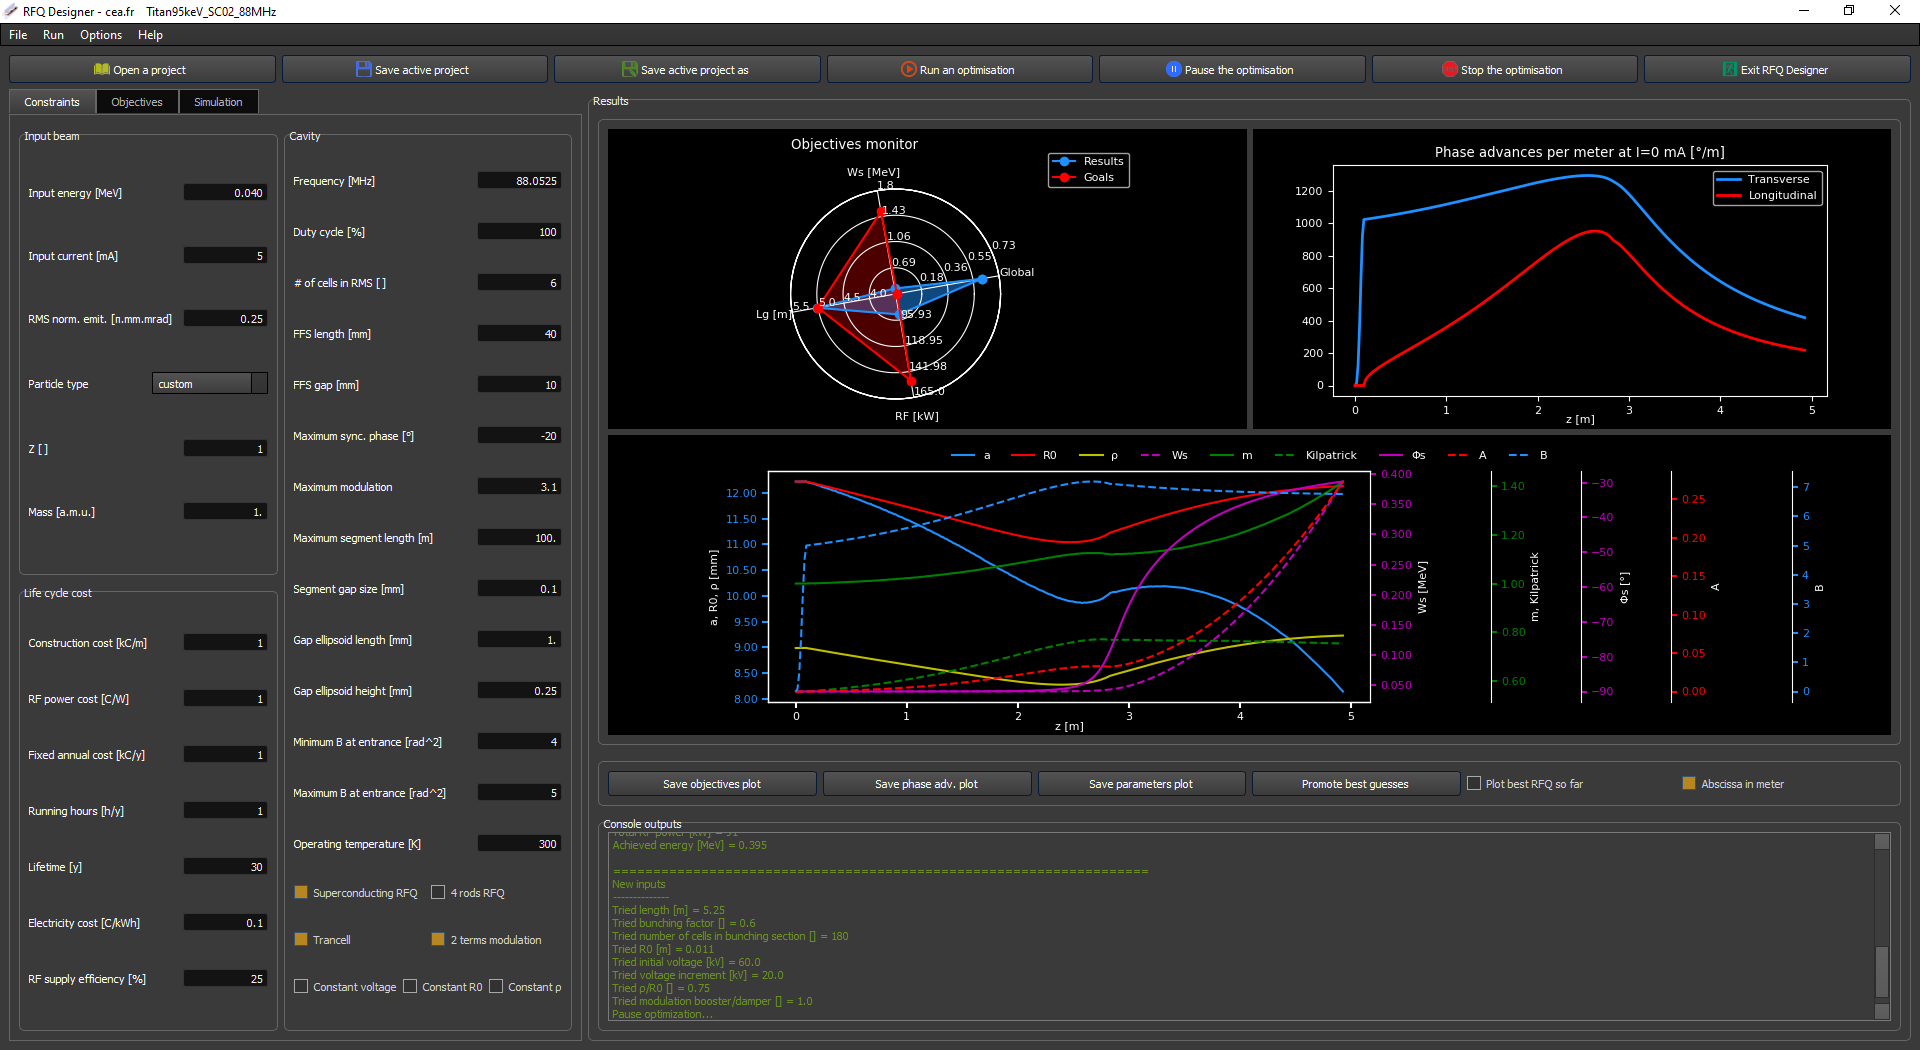
Task: Enable the Constant voltage checkbox
Action: [x=301, y=987]
